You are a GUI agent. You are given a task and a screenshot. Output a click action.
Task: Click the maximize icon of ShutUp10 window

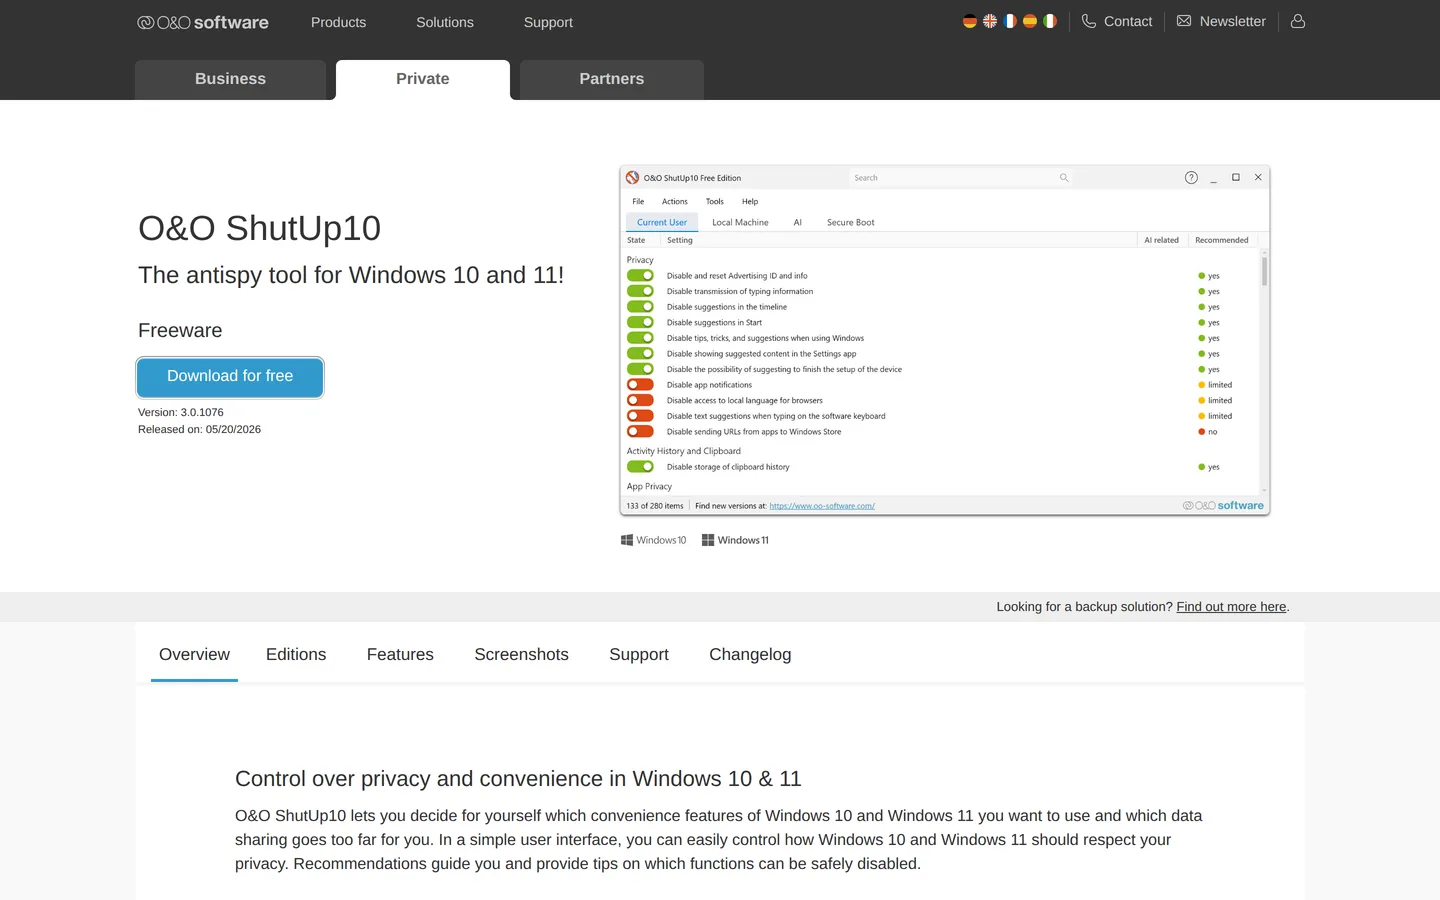[1236, 178]
